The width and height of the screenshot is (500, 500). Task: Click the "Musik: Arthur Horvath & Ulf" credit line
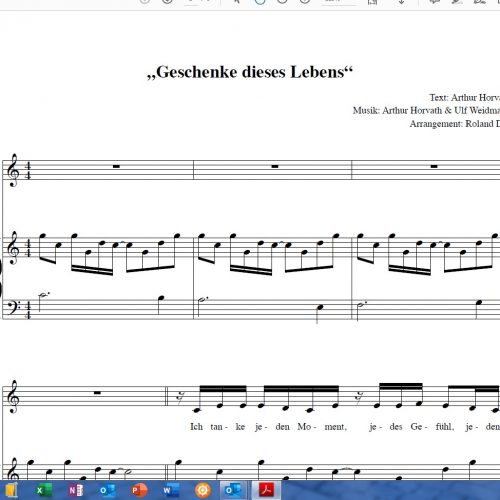click(x=426, y=110)
